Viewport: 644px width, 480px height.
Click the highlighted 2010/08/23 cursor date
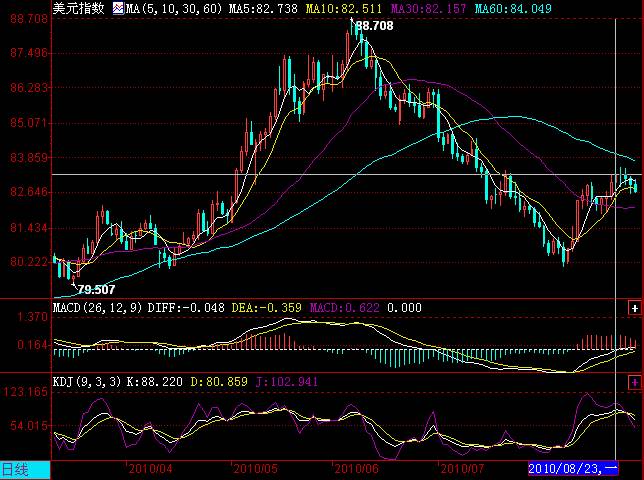(x=573, y=469)
